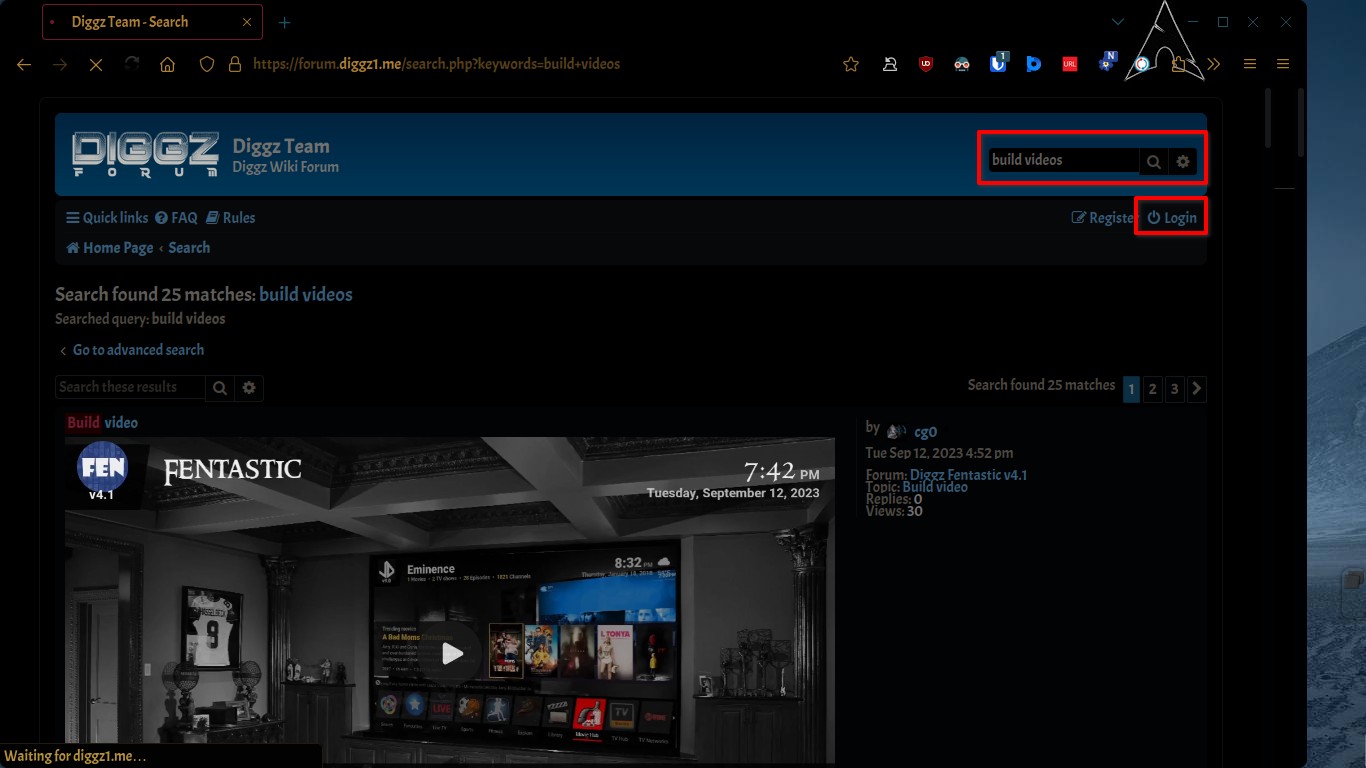This screenshot has width=1366, height=768.
Task: Click the circular blue-red extension icon
Action: click(1142, 64)
